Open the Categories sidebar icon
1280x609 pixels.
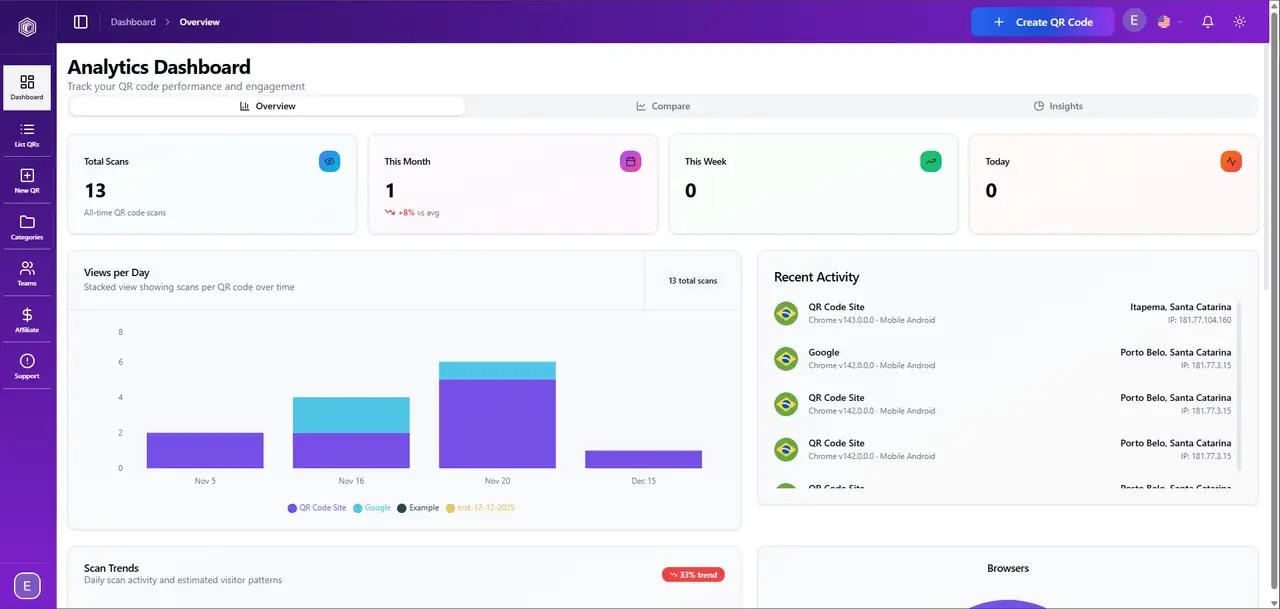click(x=27, y=226)
